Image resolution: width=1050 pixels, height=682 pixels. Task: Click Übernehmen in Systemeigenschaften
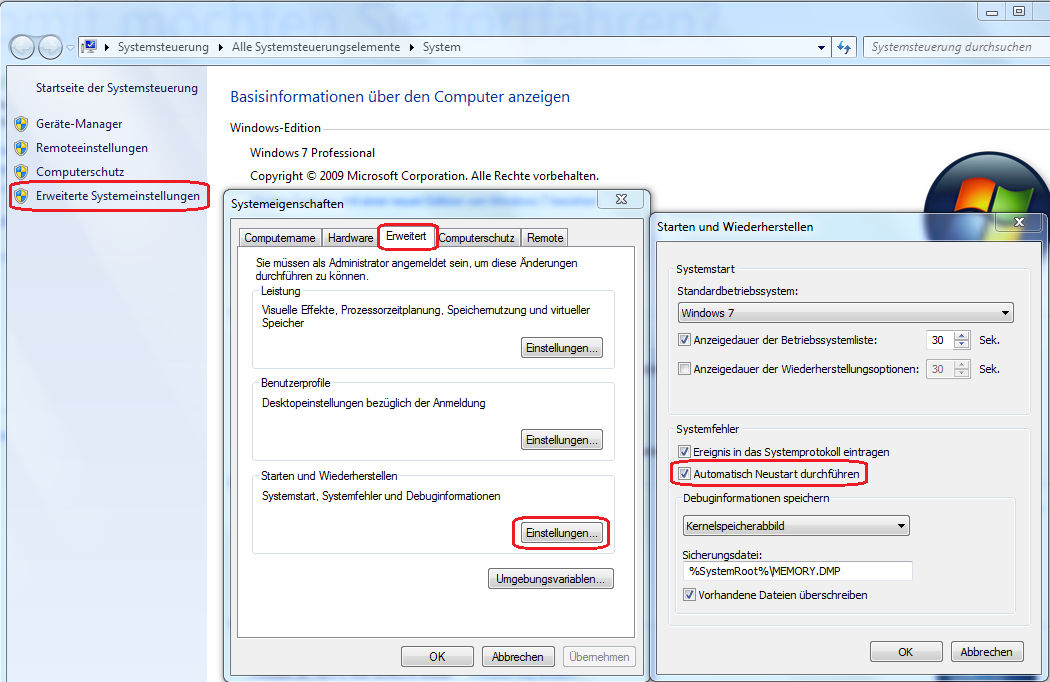tap(599, 657)
